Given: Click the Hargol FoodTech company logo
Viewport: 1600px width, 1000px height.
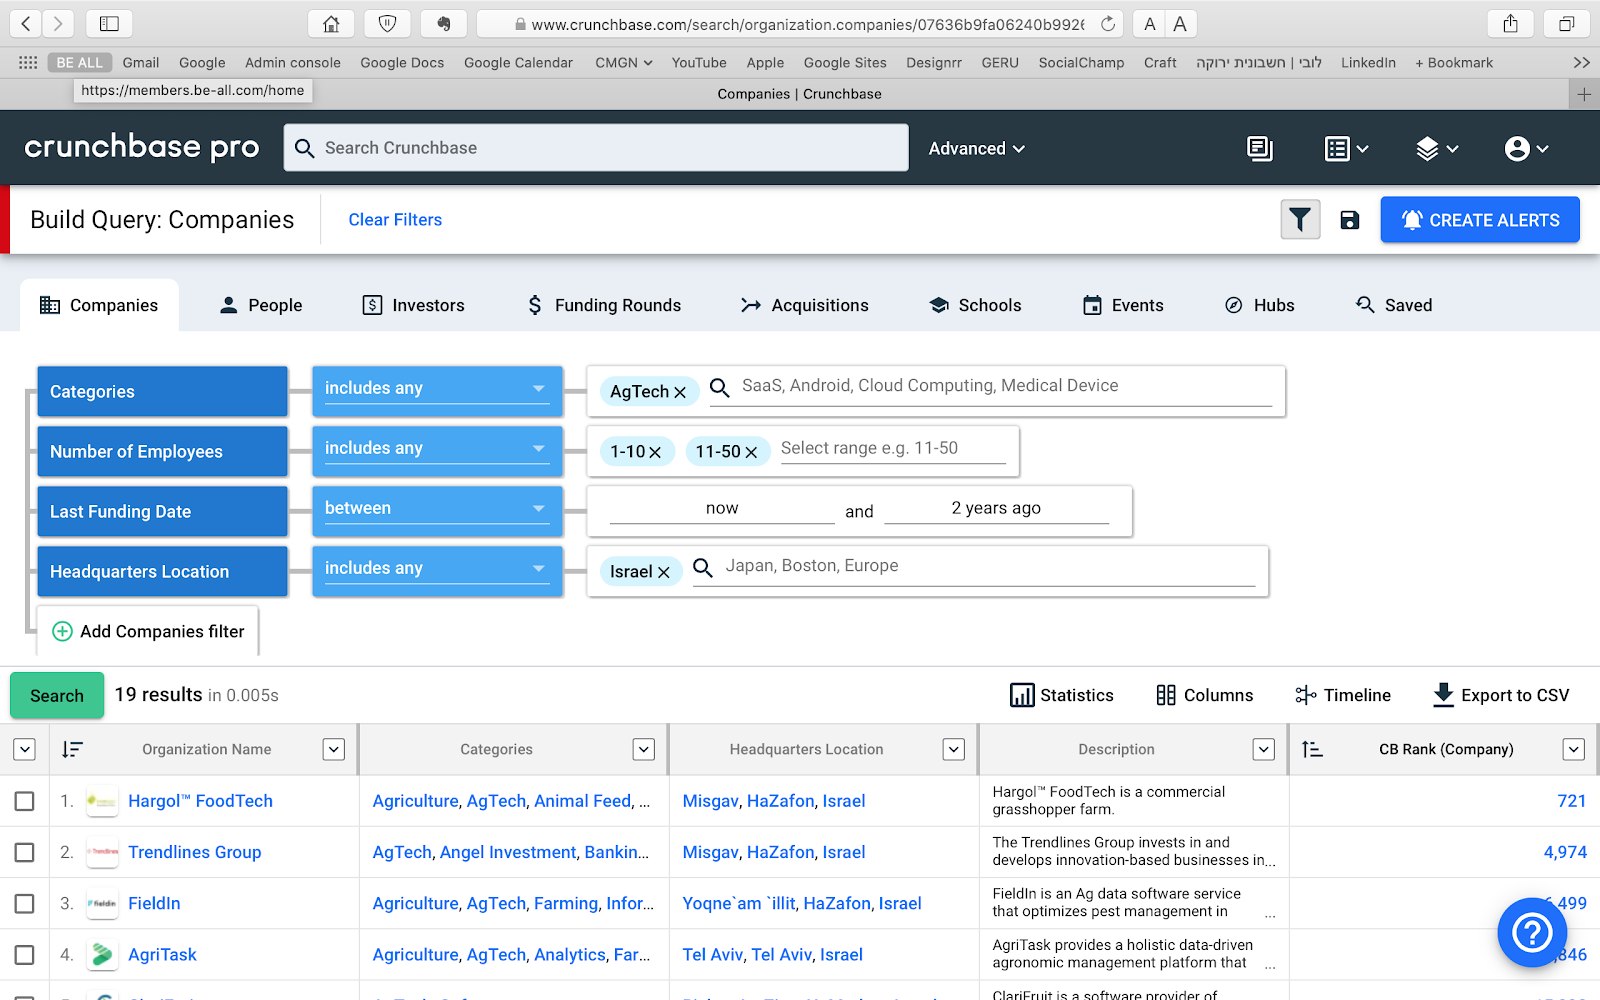Looking at the screenshot, I should 102,801.
